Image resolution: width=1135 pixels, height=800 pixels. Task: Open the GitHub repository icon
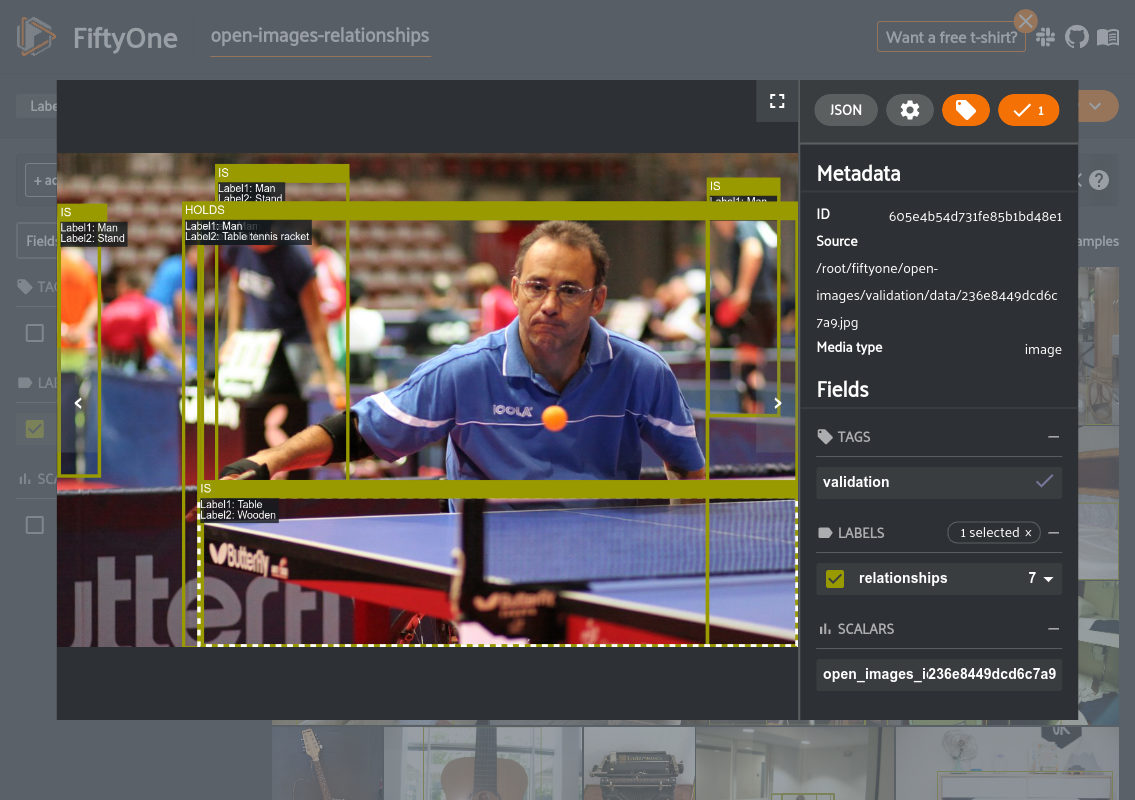tap(1076, 38)
